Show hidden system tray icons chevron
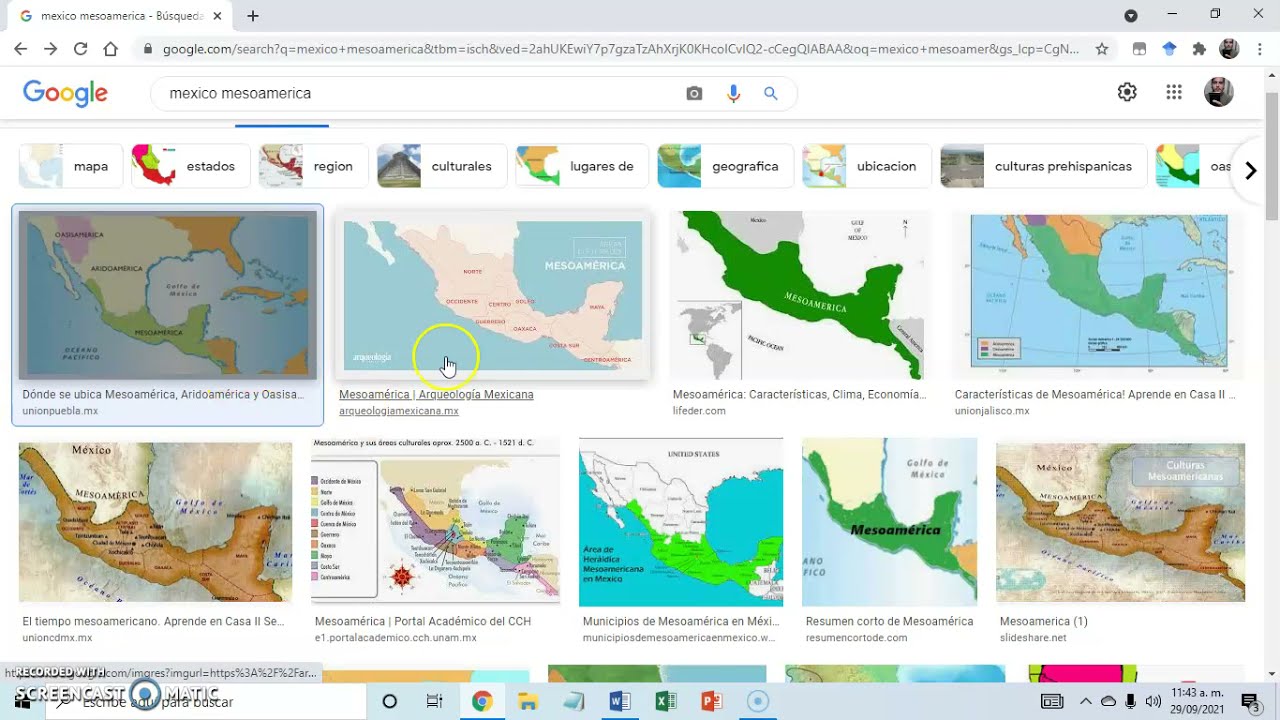1280x720 pixels. tap(1086, 701)
